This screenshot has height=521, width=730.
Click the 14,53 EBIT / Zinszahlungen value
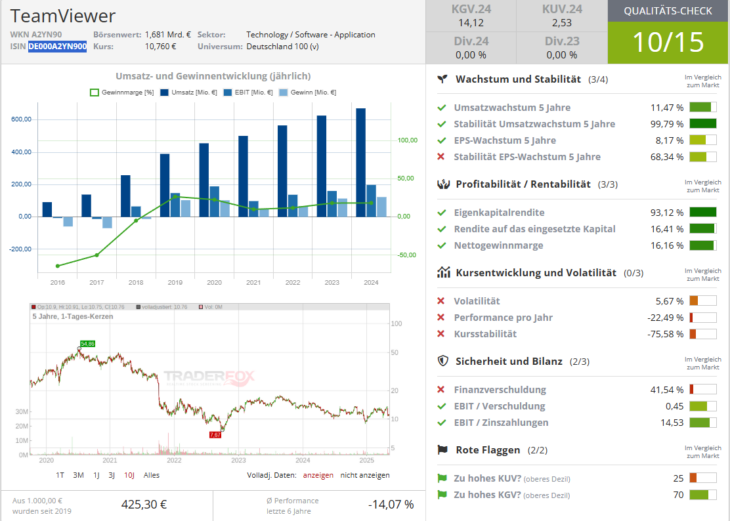[x=672, y=422]
